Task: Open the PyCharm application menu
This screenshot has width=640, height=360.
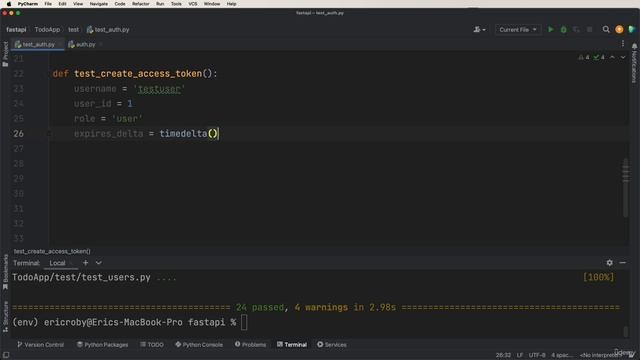Action: [x=28, y=4]
